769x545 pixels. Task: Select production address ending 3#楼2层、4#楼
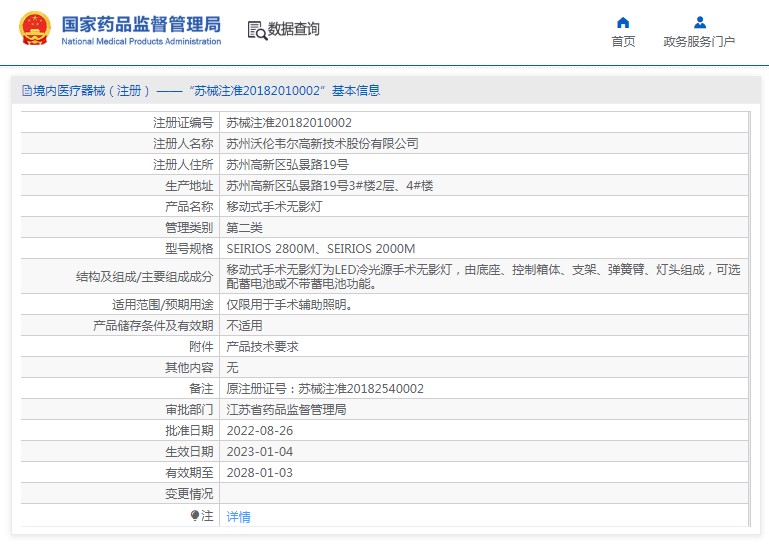click(x=330, y=186)
